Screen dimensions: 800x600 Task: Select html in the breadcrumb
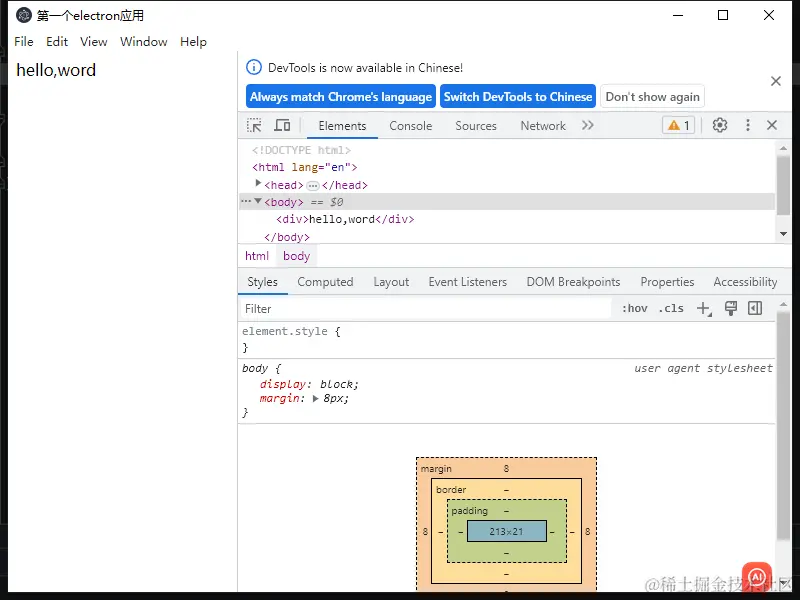point(257,256)
